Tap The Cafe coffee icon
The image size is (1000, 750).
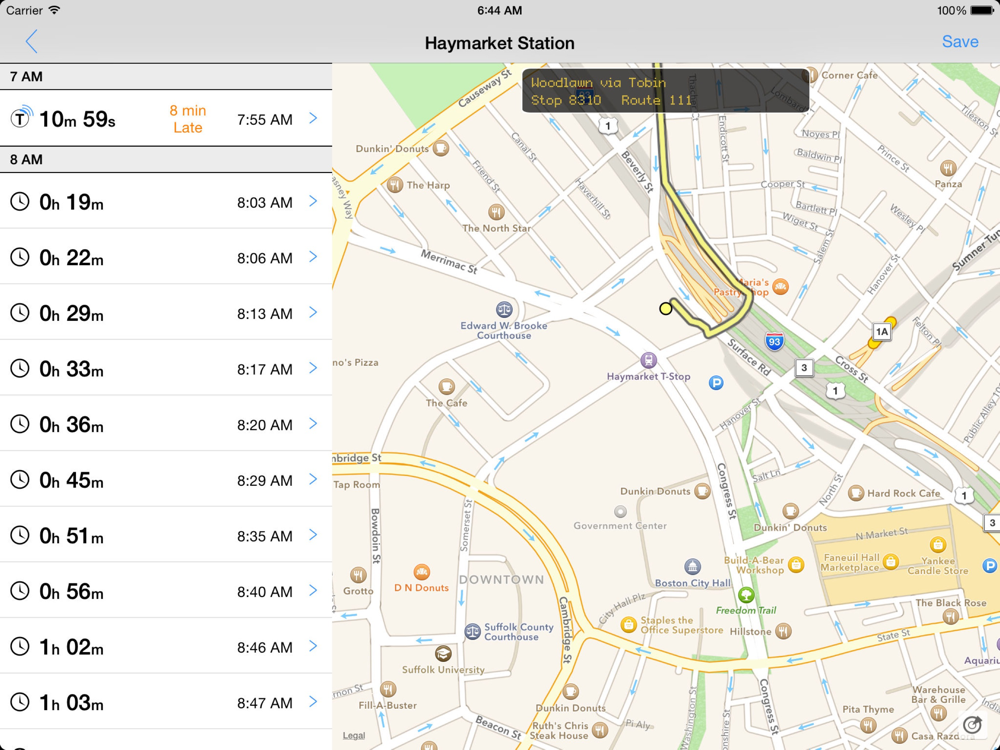(x=446, y=386)
